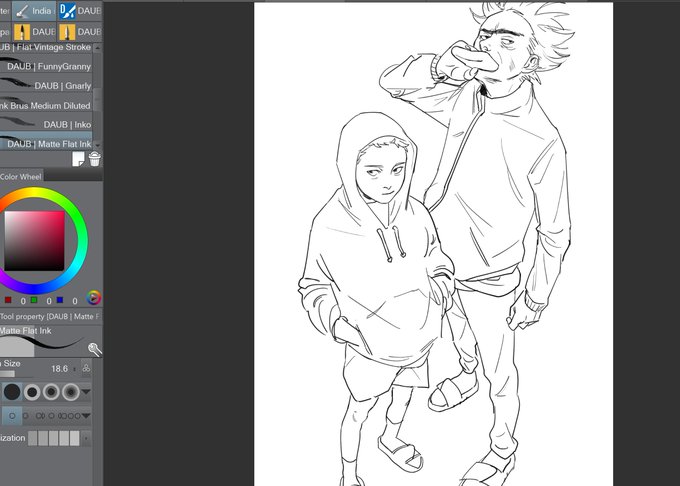Click the blue channel indicator
This screenshot has width=680, height=486.
pyautogui.click(x=60, y=300)
